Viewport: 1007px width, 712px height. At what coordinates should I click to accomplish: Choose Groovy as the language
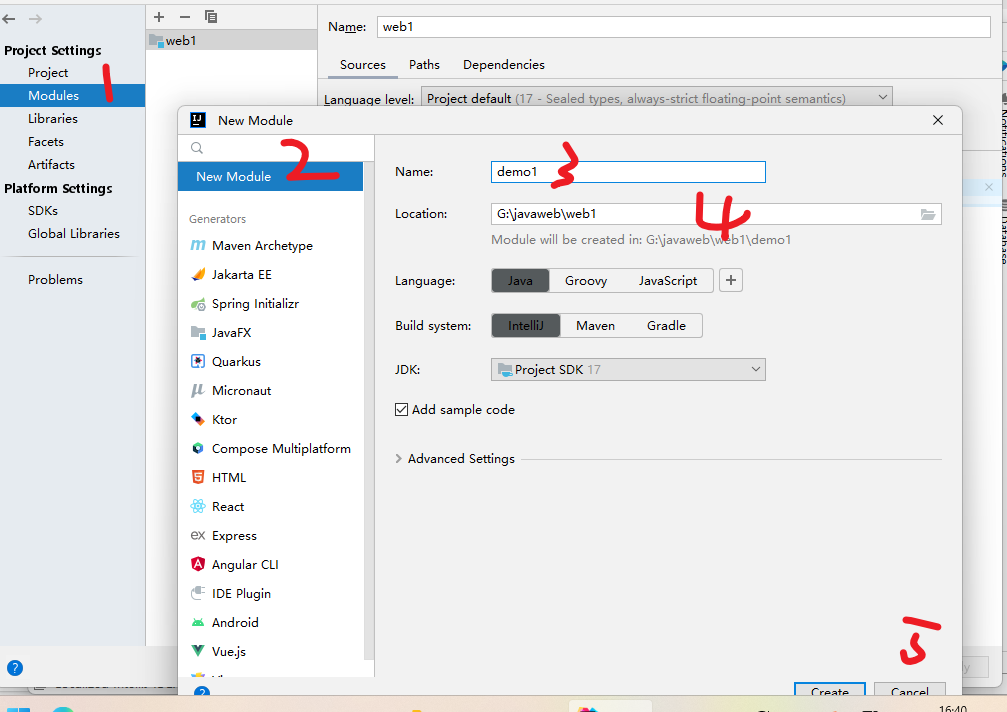point(586,281)
